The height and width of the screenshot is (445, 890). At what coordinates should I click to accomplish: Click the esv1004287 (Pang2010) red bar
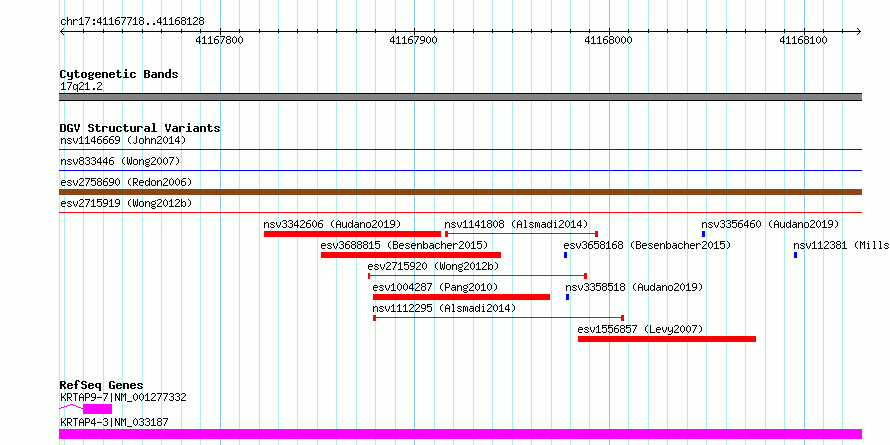coord(461,297)
